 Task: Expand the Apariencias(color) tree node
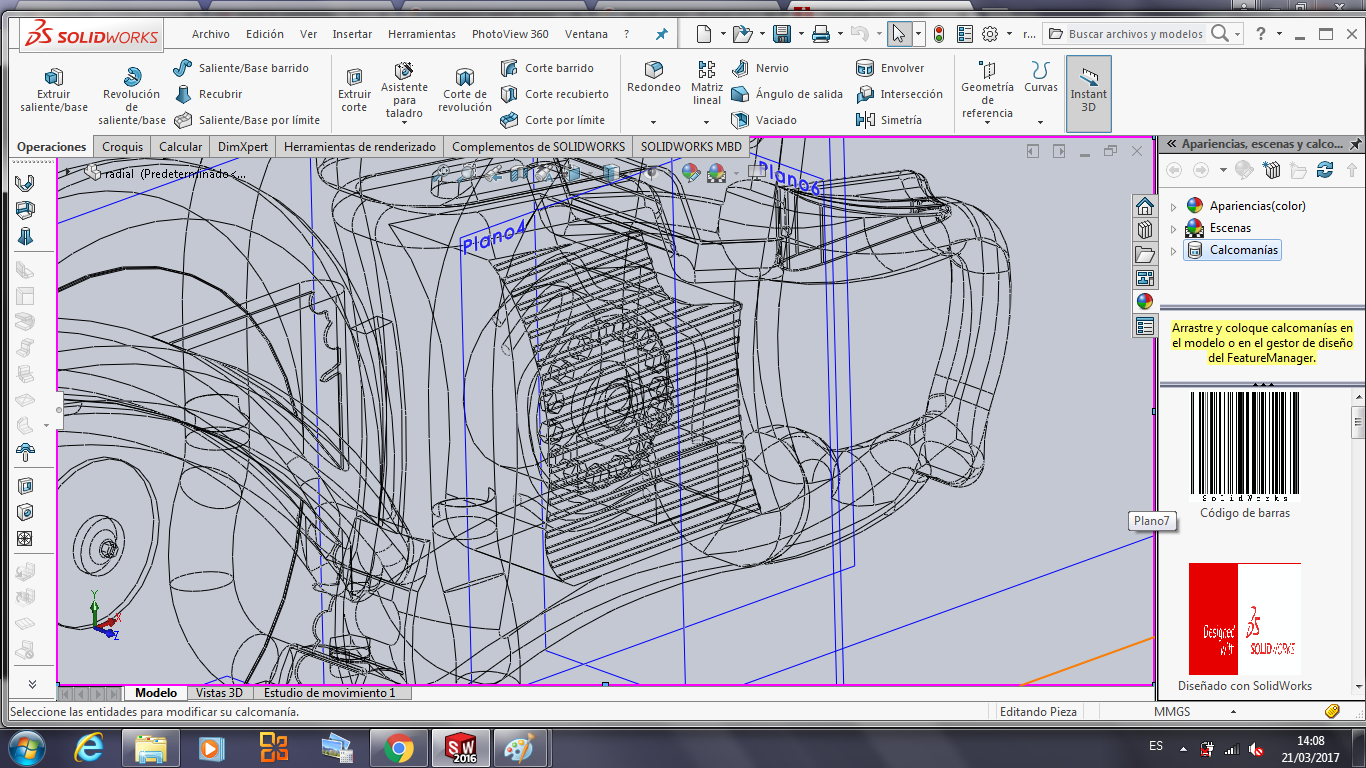tap(1173, 207)
